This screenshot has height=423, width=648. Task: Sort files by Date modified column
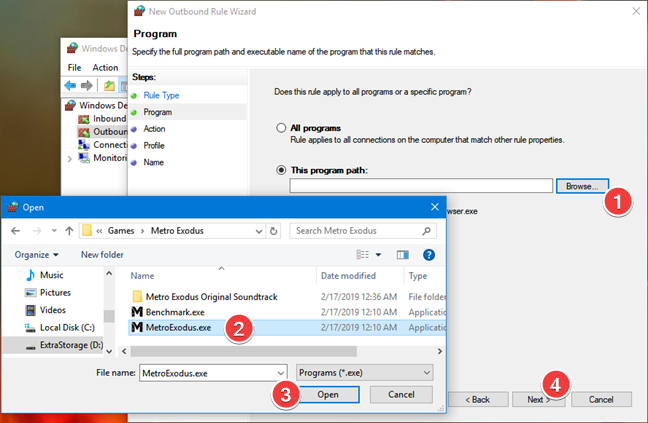tap(348, 276)
